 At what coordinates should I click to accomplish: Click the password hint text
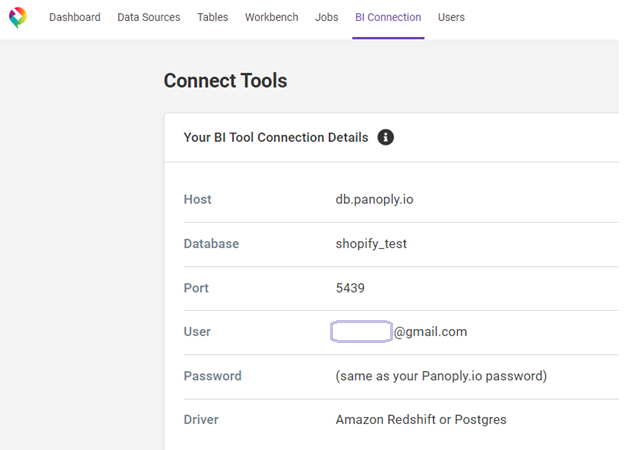click(x=441, y=376)
